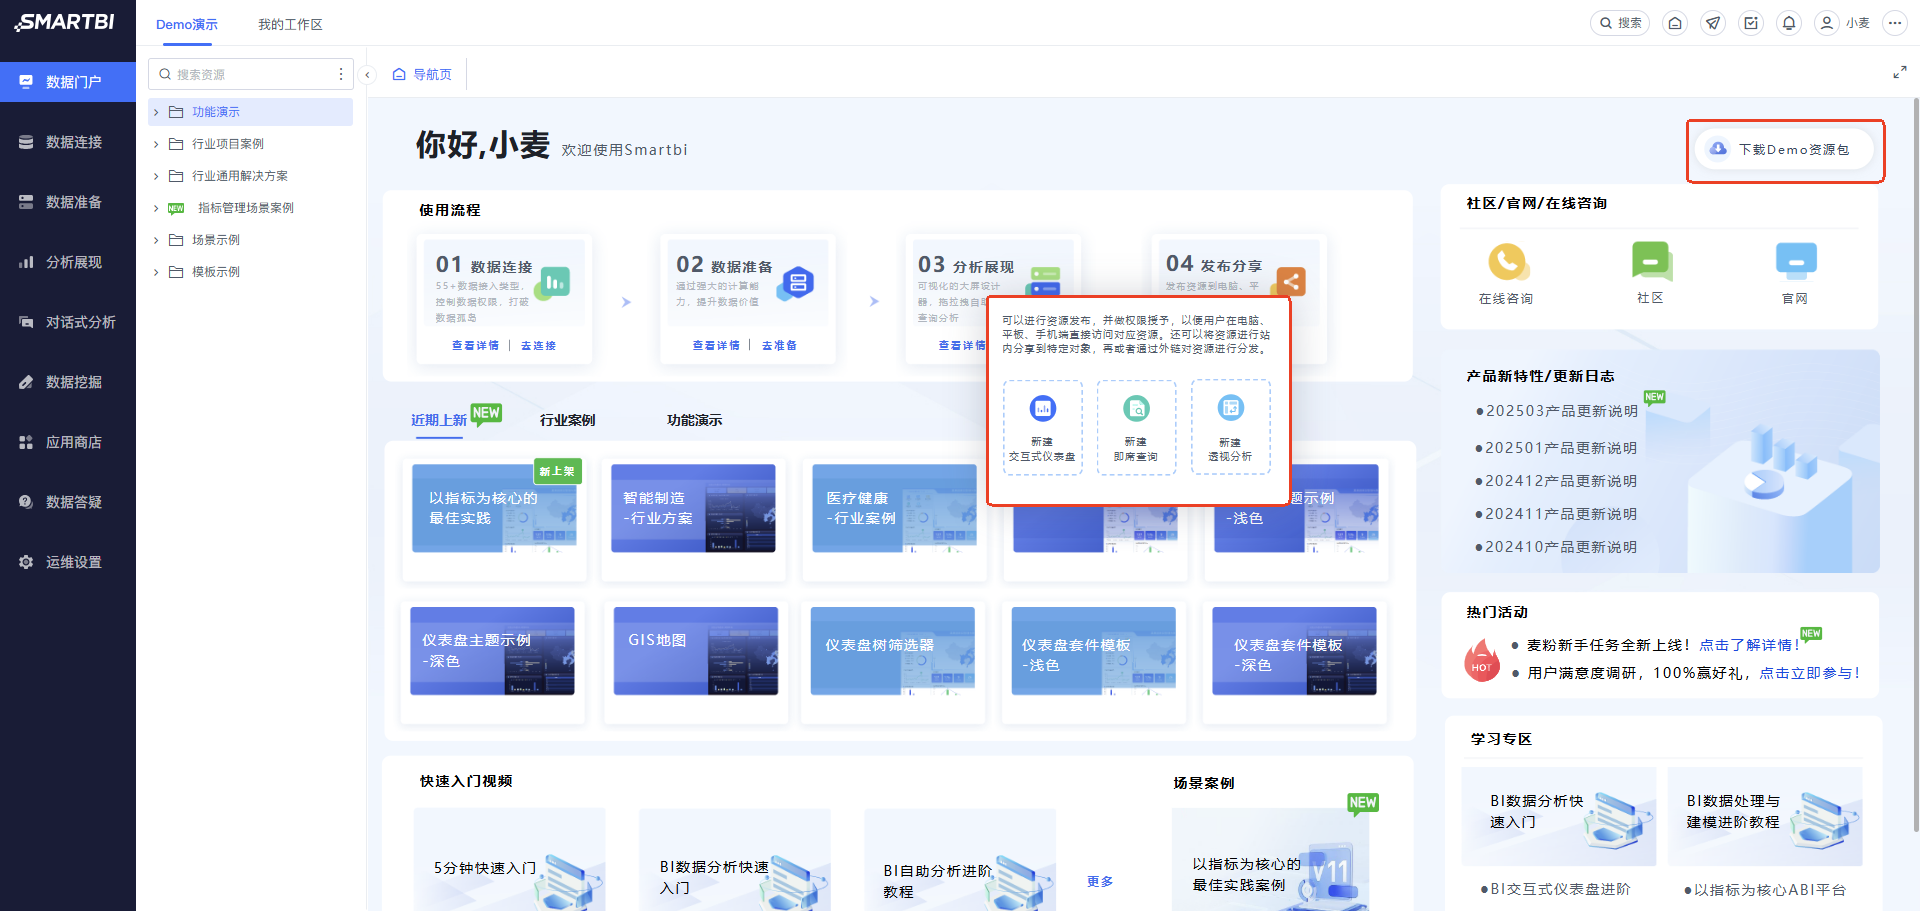Viewport: 1920px width, 911px height.
Task: Open the 医疗健康-行业案例 thumbnail
Action: (x=894, y=508)
